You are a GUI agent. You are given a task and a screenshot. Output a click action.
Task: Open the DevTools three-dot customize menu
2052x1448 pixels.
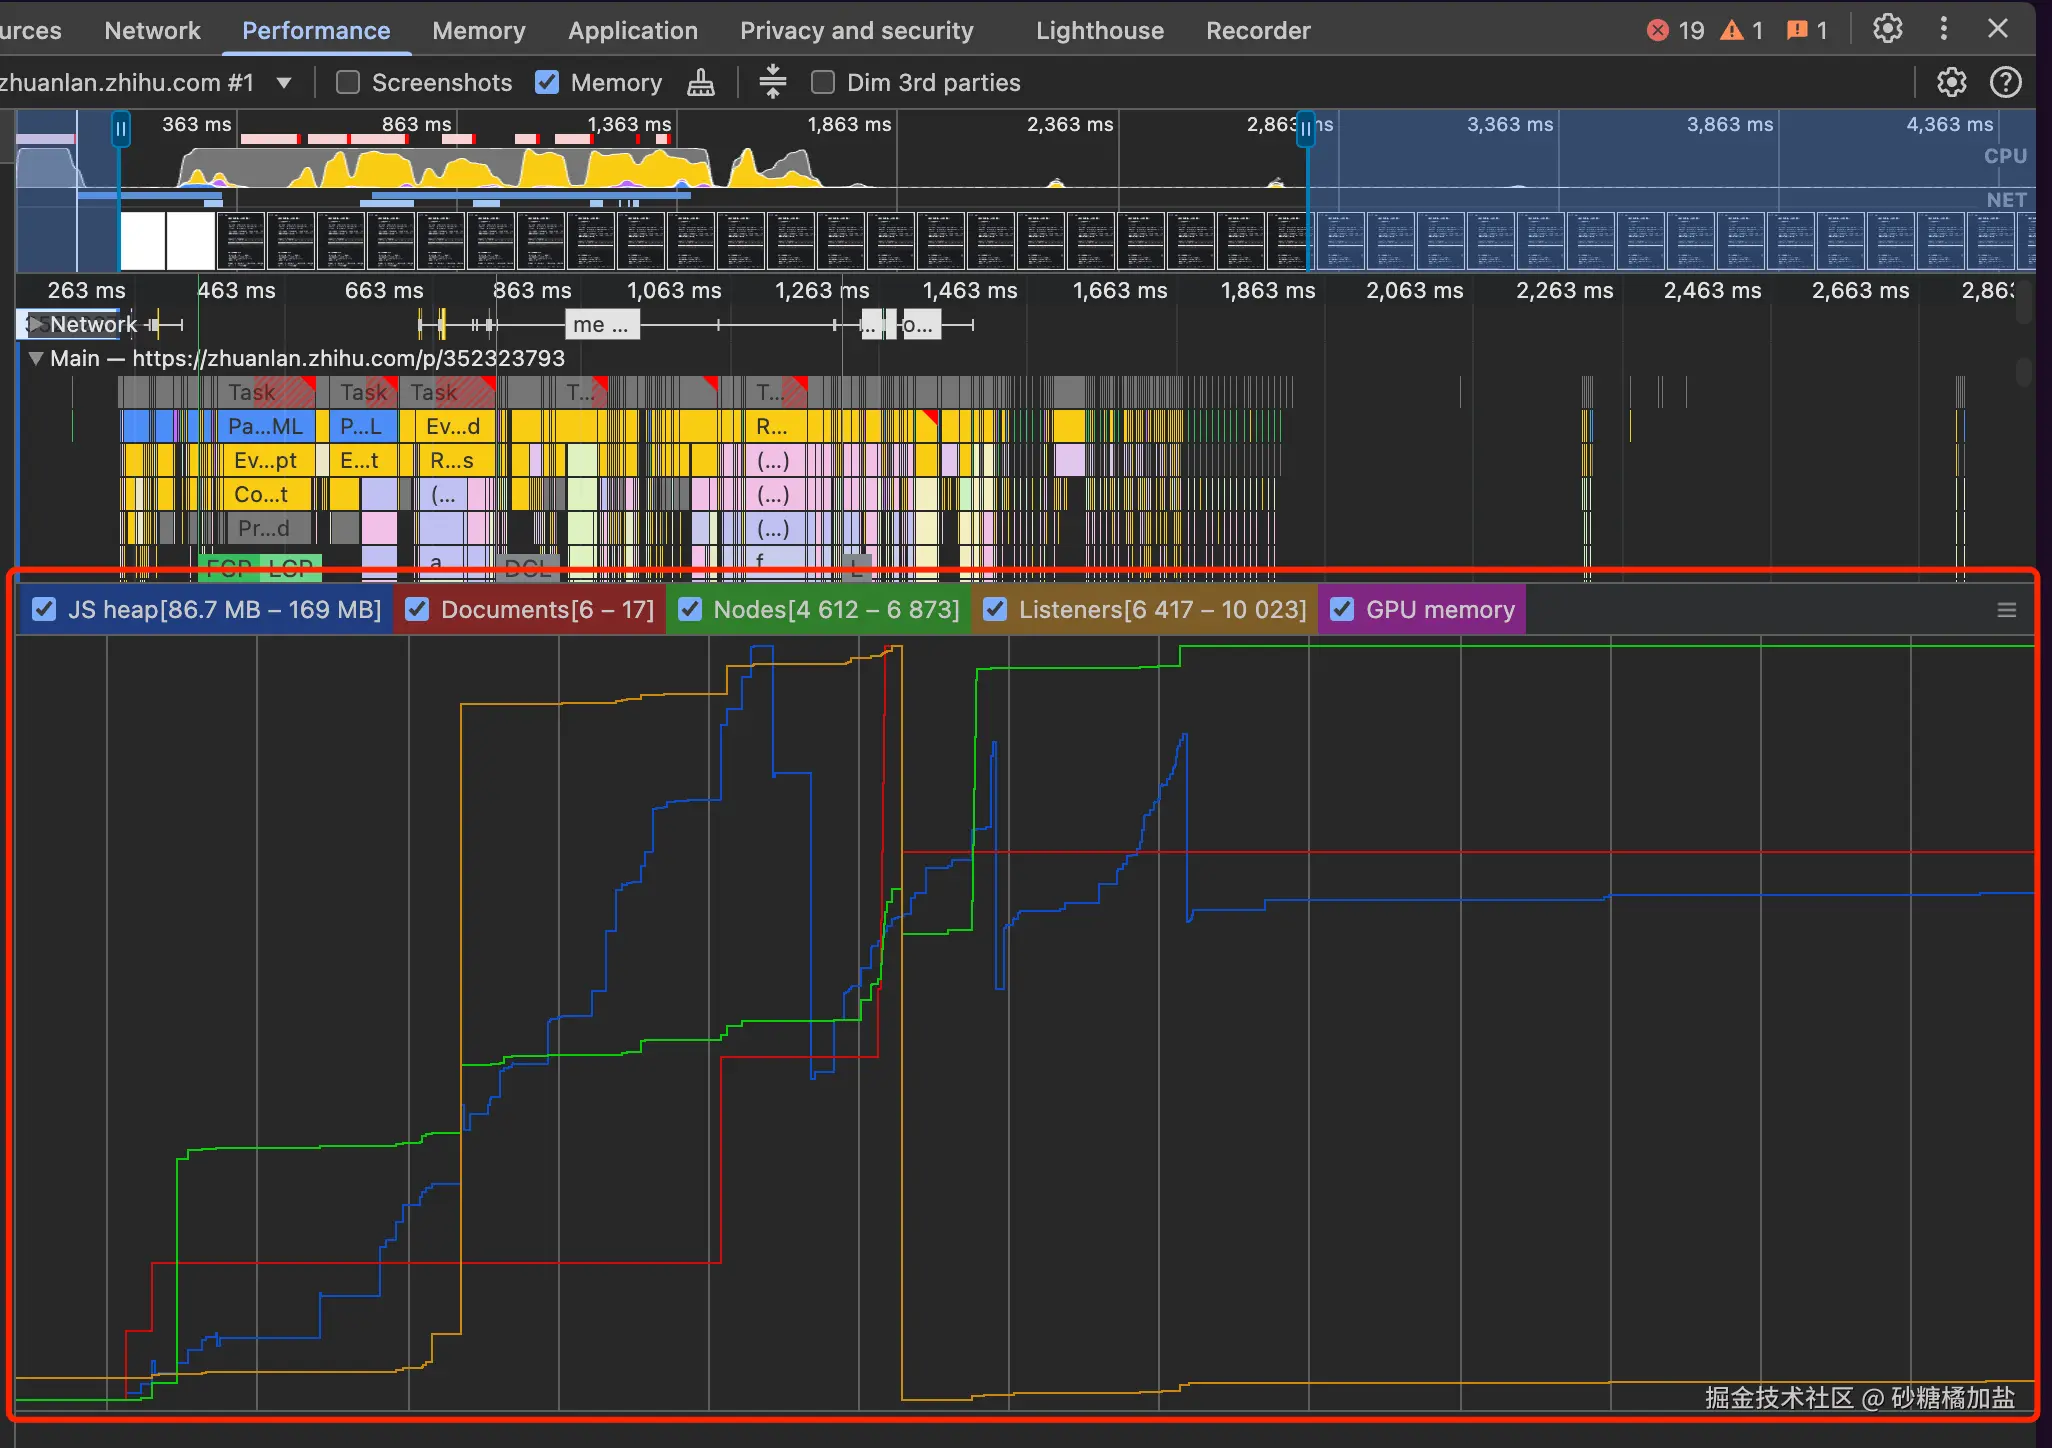click(1943, 29)
